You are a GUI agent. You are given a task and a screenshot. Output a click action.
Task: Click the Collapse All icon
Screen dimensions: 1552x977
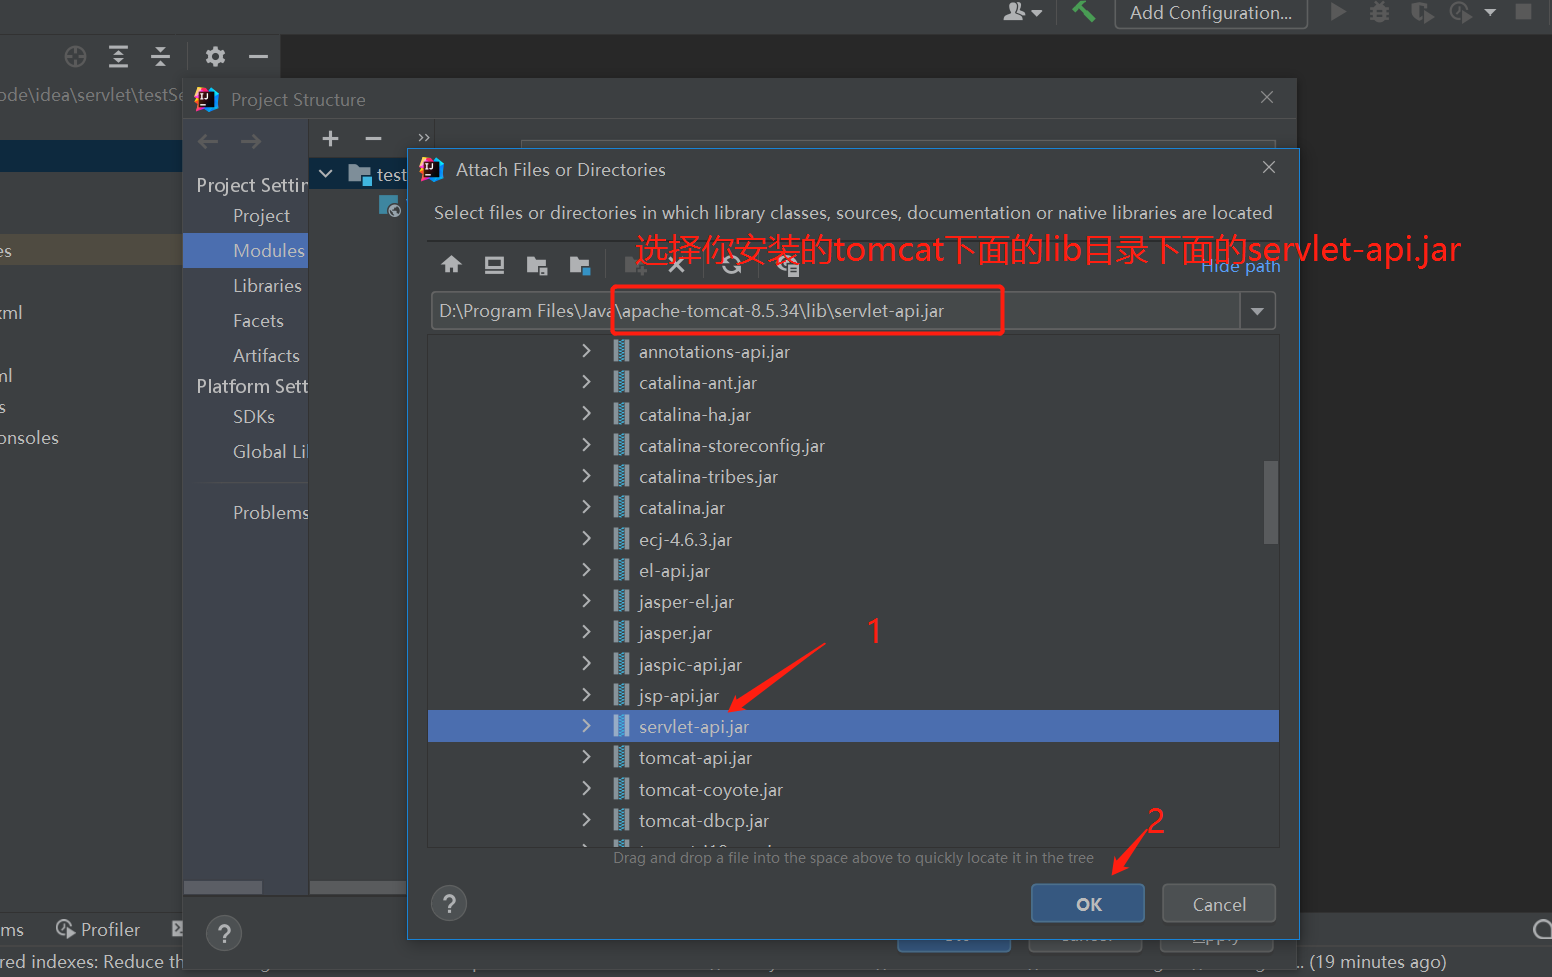point(160,56)
